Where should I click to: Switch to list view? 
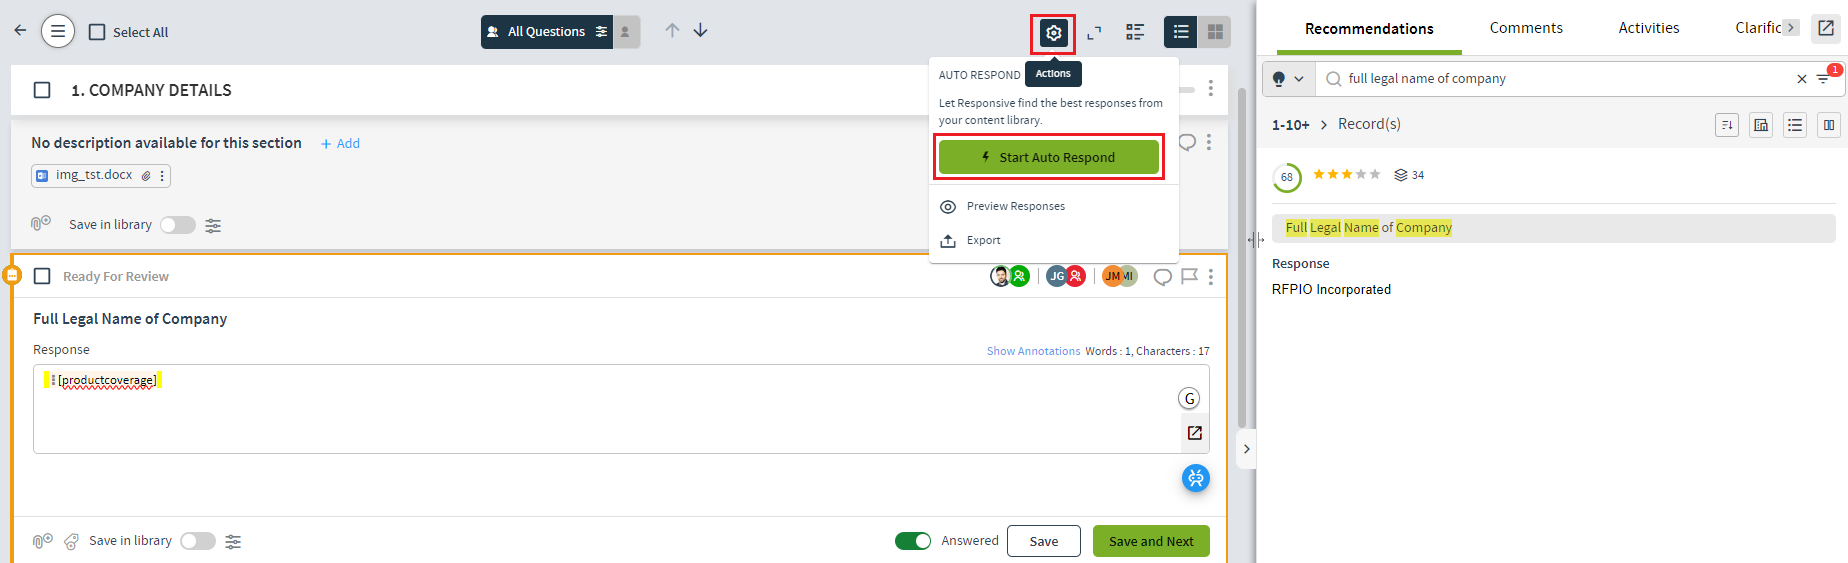pyautogui.click(x=1181, y=32)
